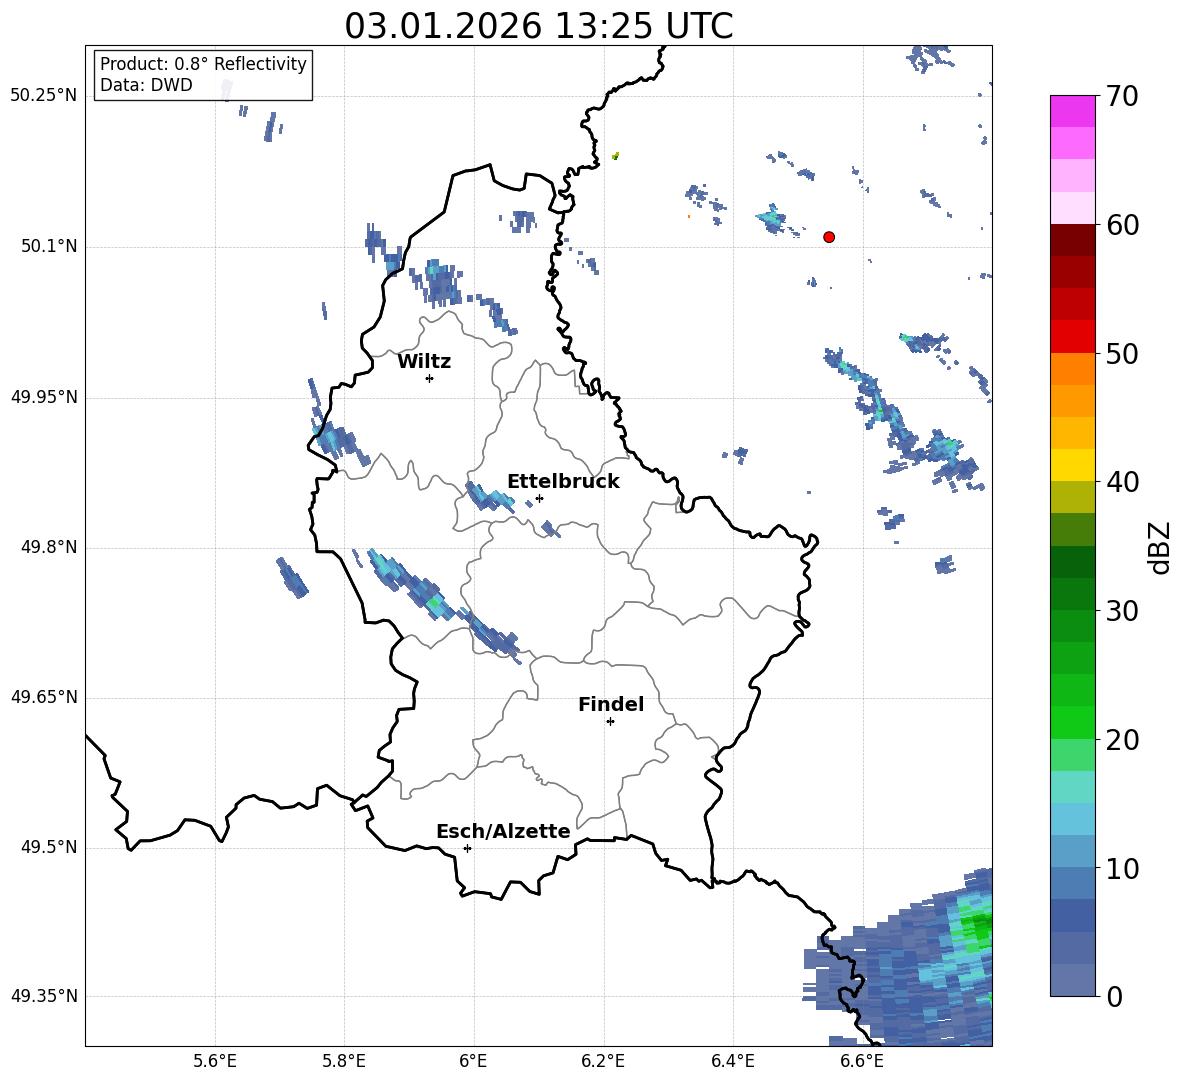The width and height of the screenshot is (1184, 1081).
Task: Click the 49.35°N latitude label
Action: click(x=44, y=996)
